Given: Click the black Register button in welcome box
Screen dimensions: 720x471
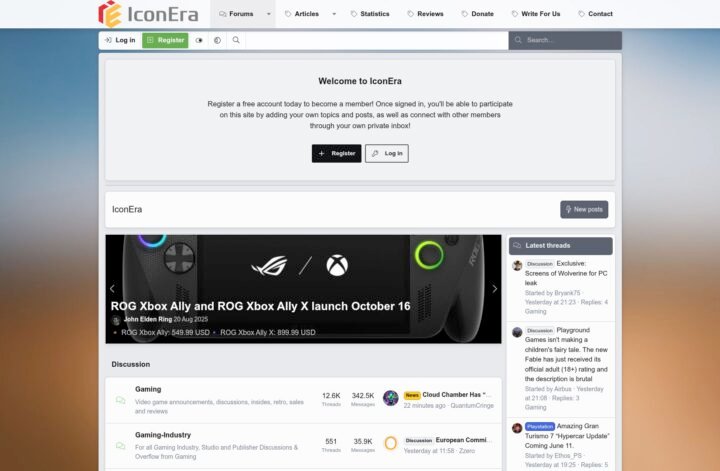Looking at the screenshot, I should click(337, 153).
